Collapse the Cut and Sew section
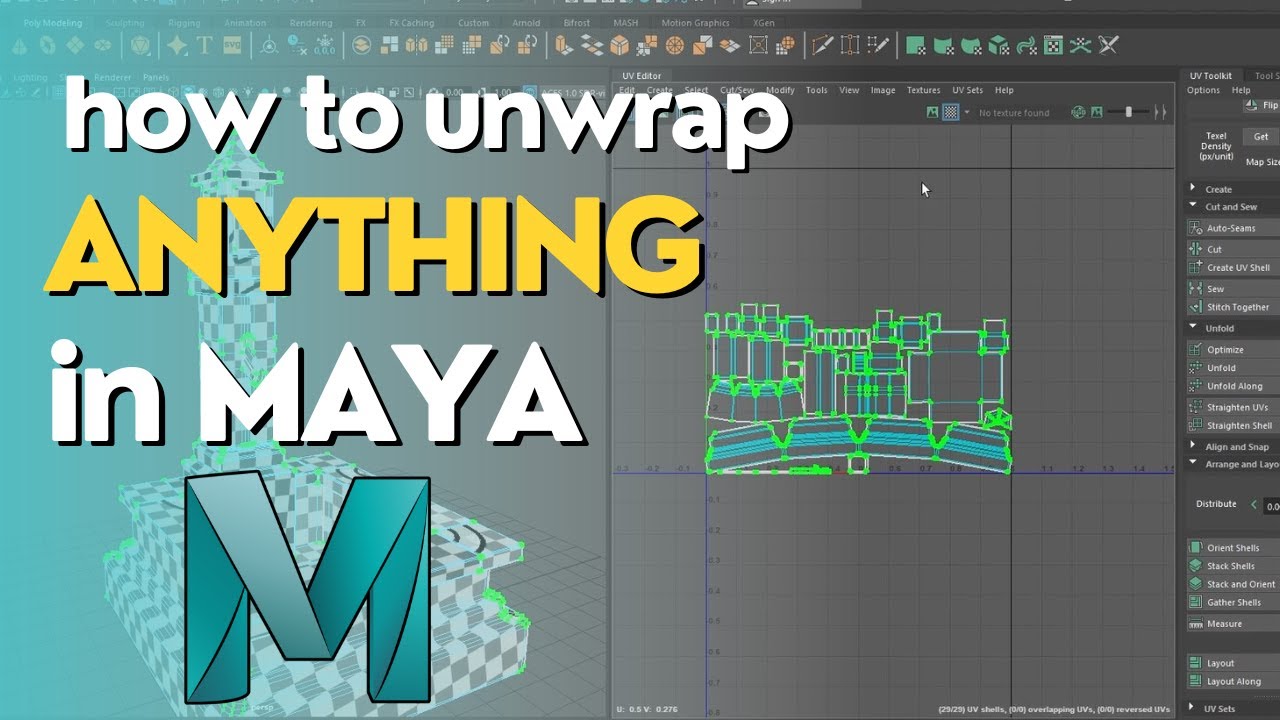This screenshot has height=720, width=1280. pos(1193,206)
